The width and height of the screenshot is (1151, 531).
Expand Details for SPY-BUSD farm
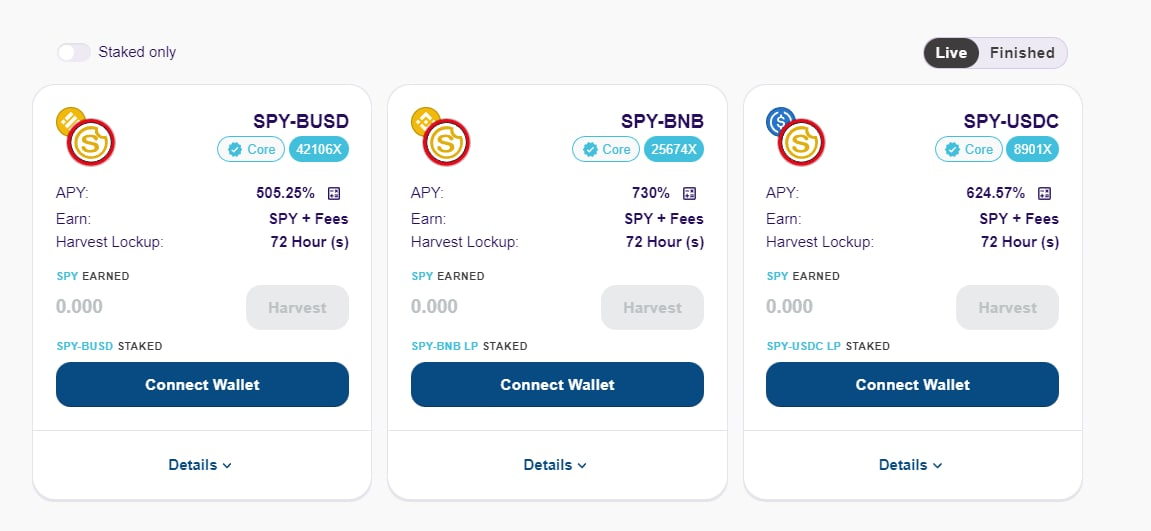click(x=201, y=465)
